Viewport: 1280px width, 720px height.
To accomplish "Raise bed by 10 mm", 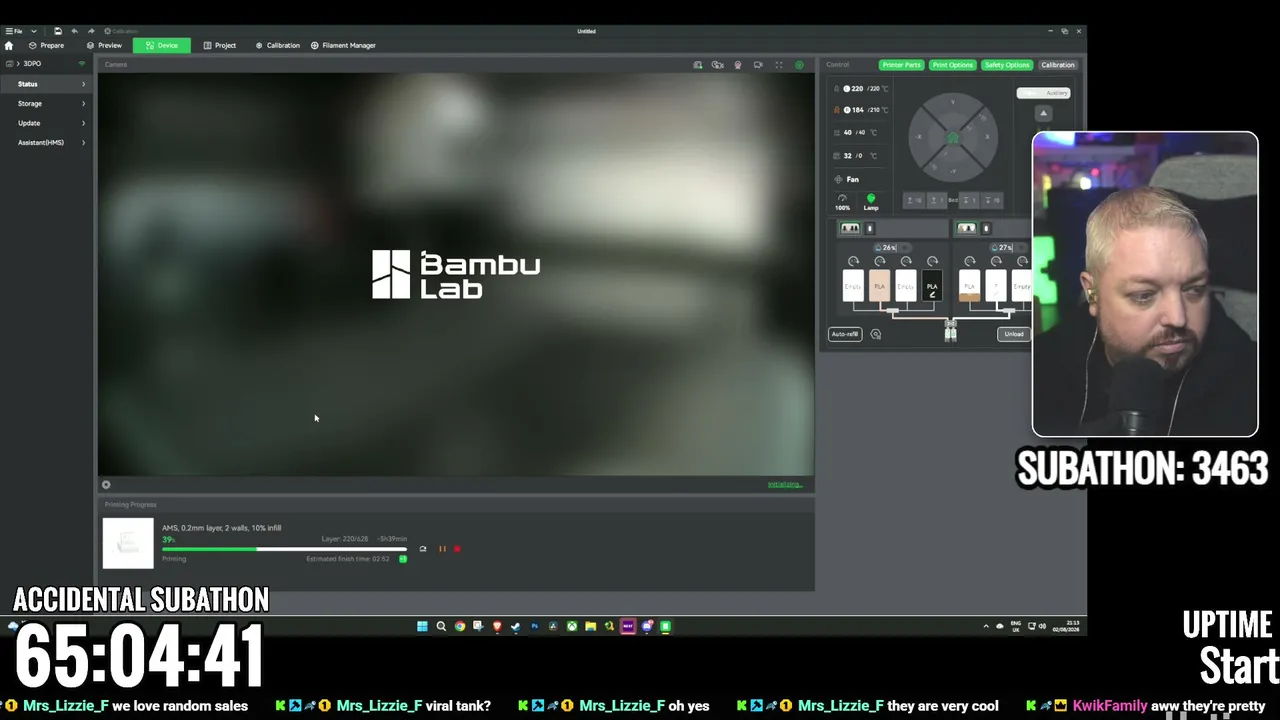I will point(913,200).
